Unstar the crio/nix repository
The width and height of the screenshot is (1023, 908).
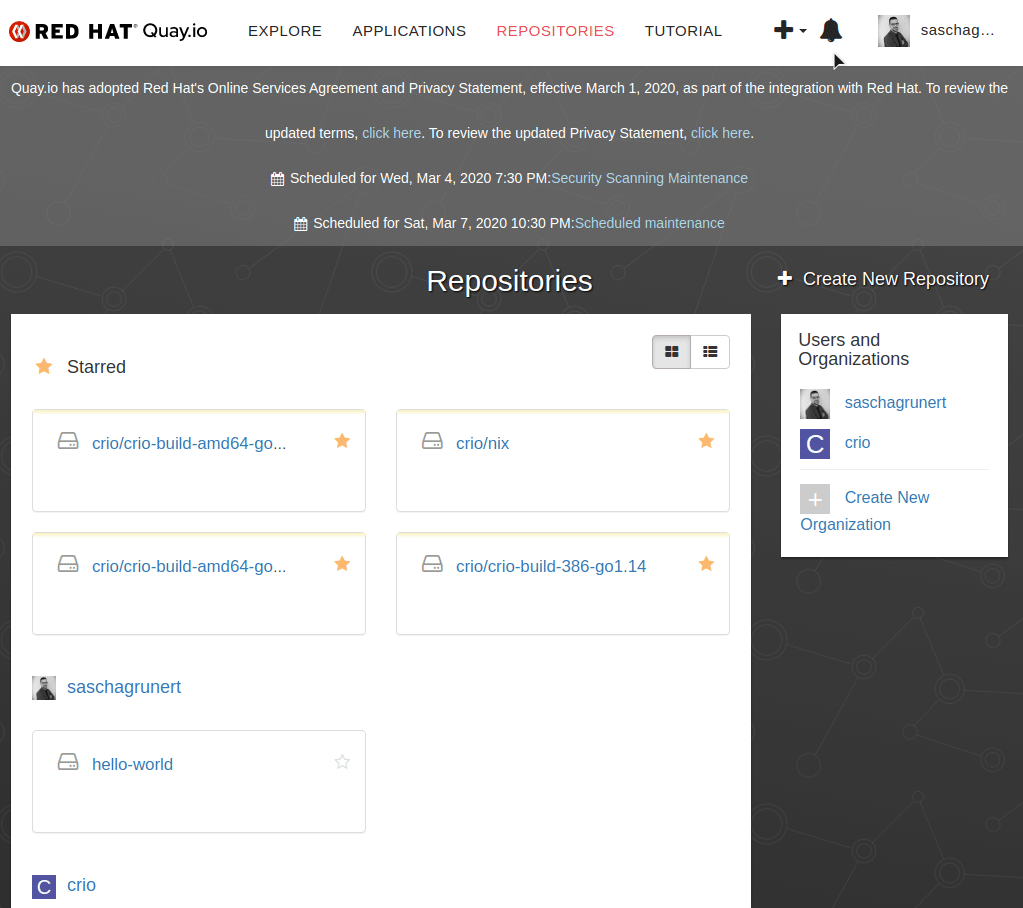click(706, 440)
